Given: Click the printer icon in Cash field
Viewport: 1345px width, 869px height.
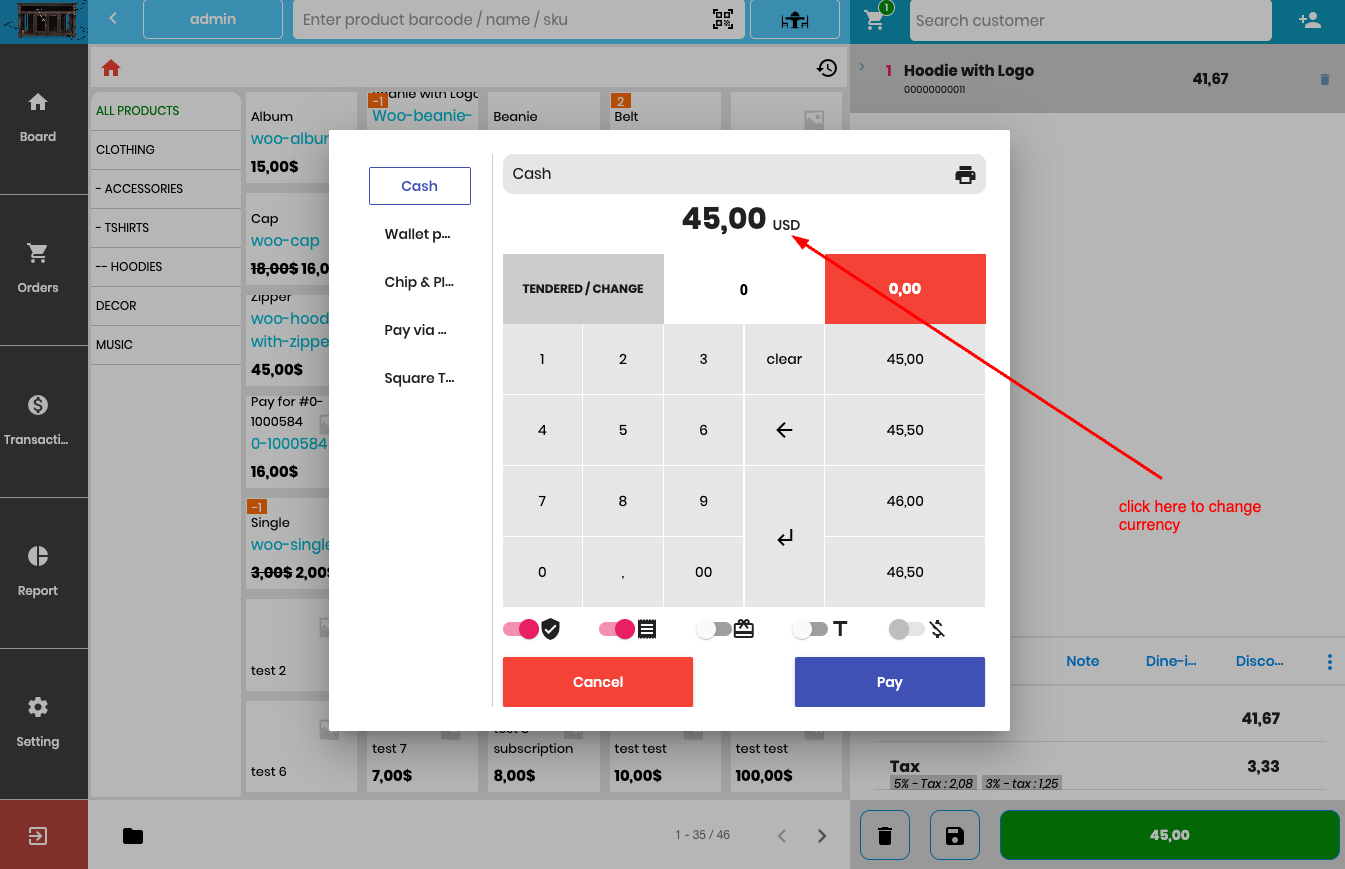Looking at the screenshot, I should [x=965, y=175].
